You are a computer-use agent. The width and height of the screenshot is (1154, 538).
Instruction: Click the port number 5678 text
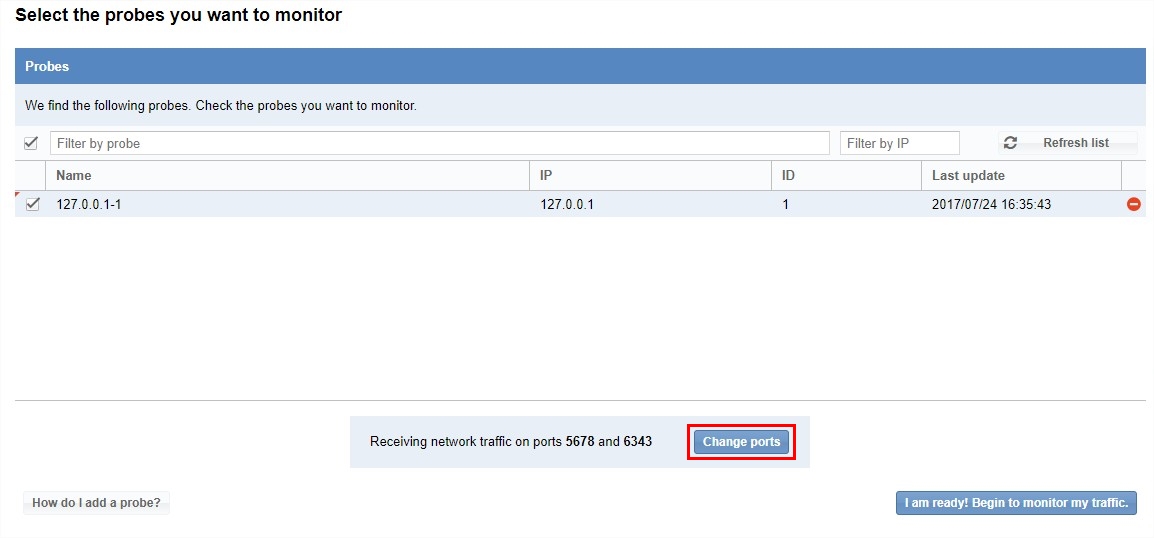pyautogui.click(x=580, y=441)
